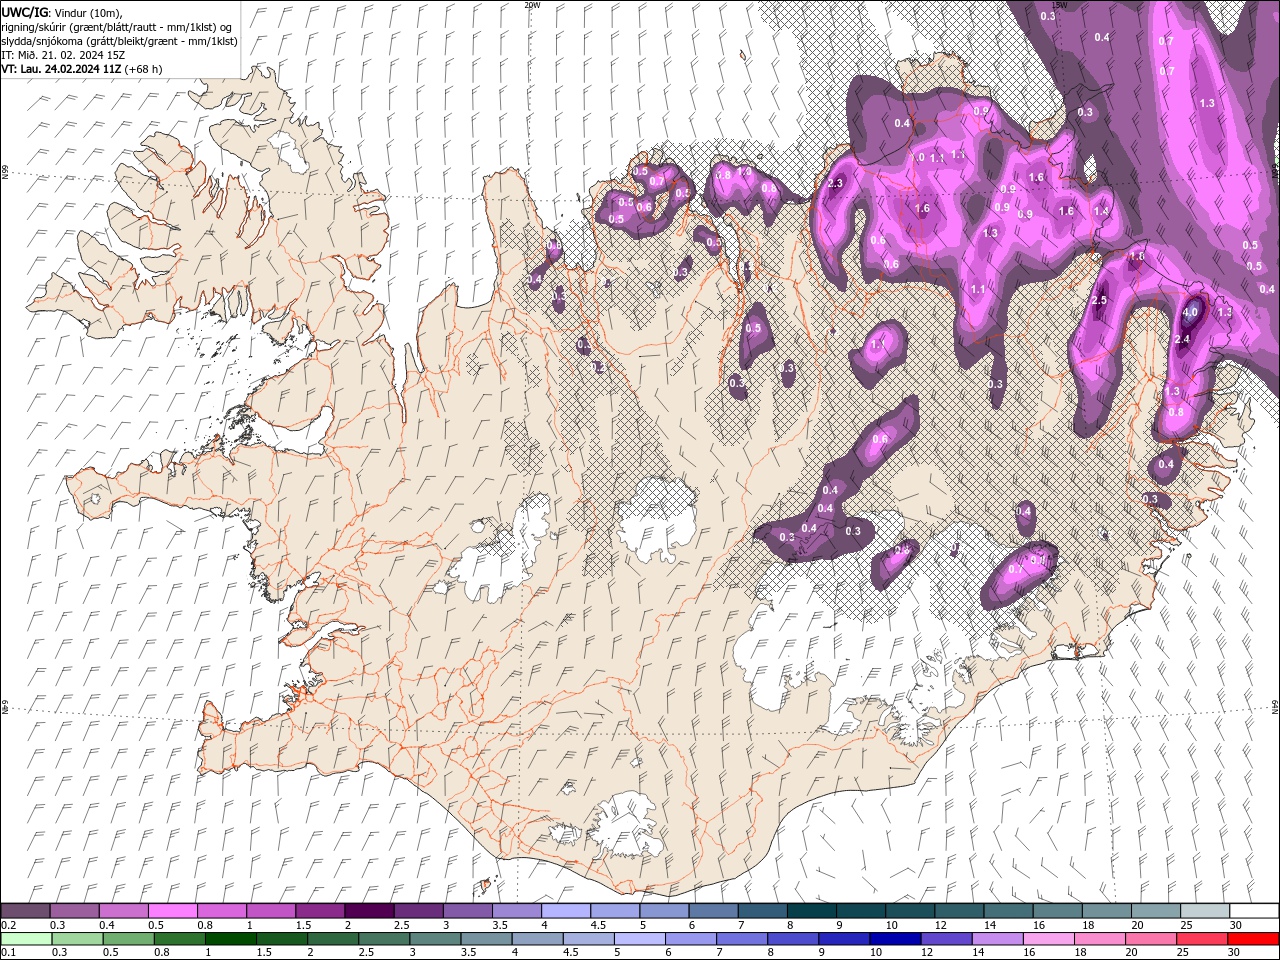Click the 'rigning/skúrir (grænt/blátt/rautt - mm/1klst) og' line
This screenshot has height=960, width=1280.
click(x=117, y=26)
